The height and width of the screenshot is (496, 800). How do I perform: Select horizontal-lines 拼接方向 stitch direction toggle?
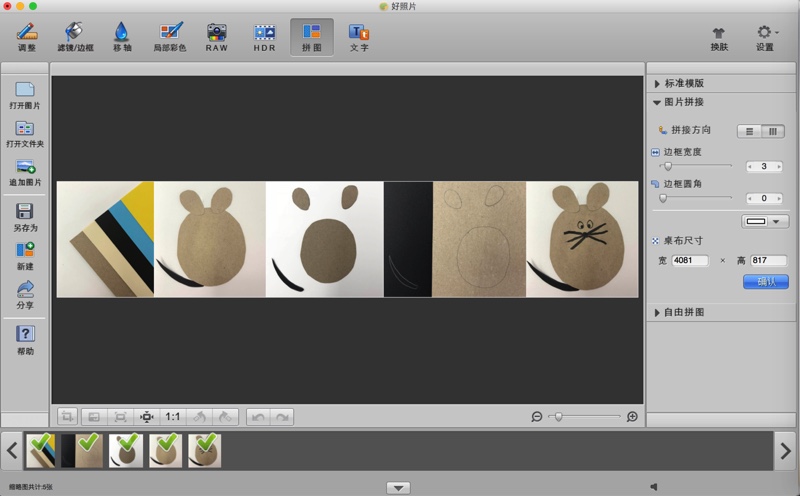749,131
